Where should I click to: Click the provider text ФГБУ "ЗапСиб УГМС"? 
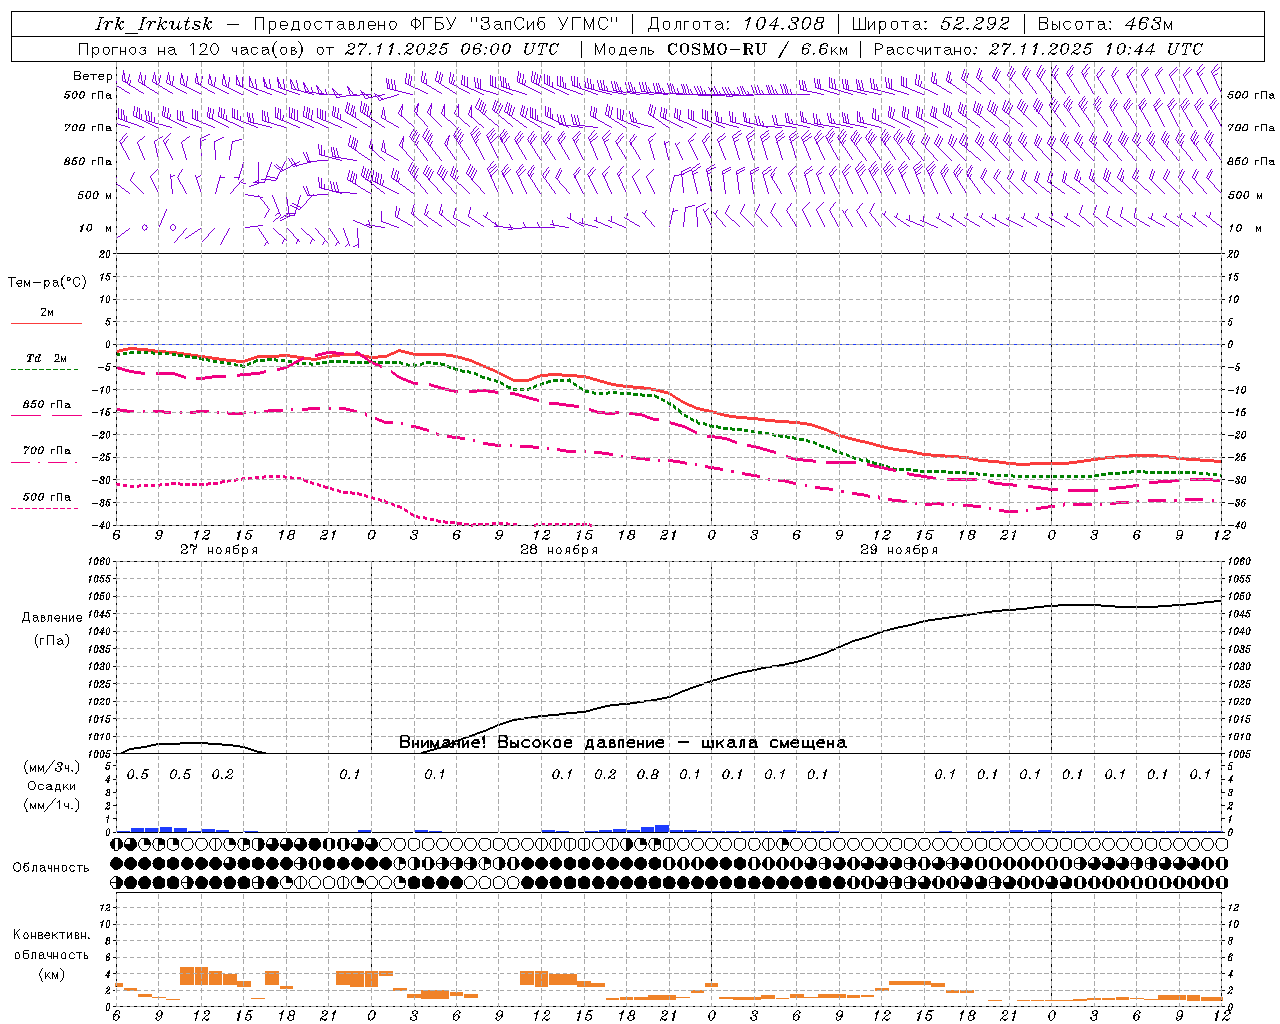(x=515, y=24)
